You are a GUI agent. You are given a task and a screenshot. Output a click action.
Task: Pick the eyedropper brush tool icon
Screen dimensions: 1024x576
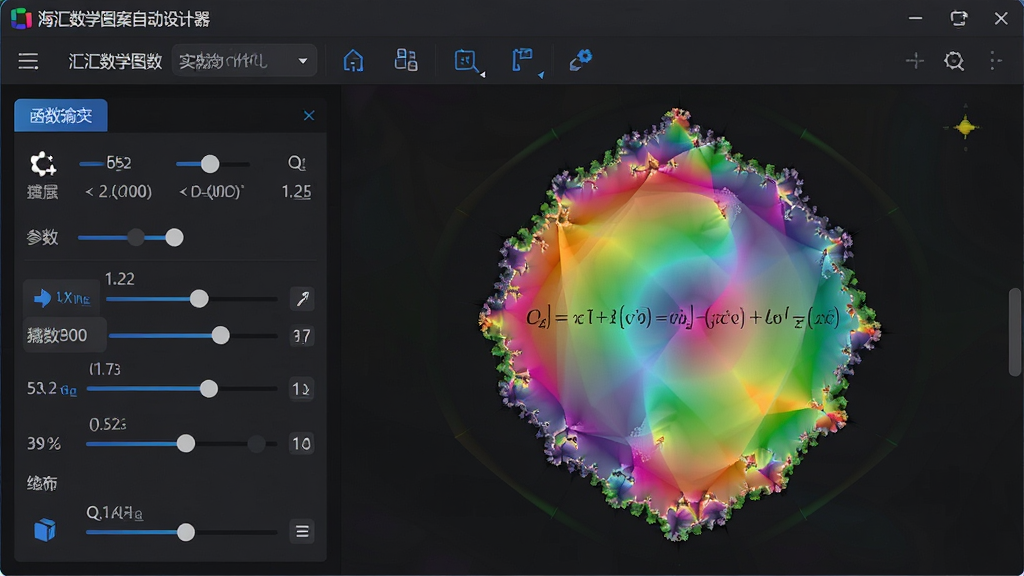(x=580, y=59)
